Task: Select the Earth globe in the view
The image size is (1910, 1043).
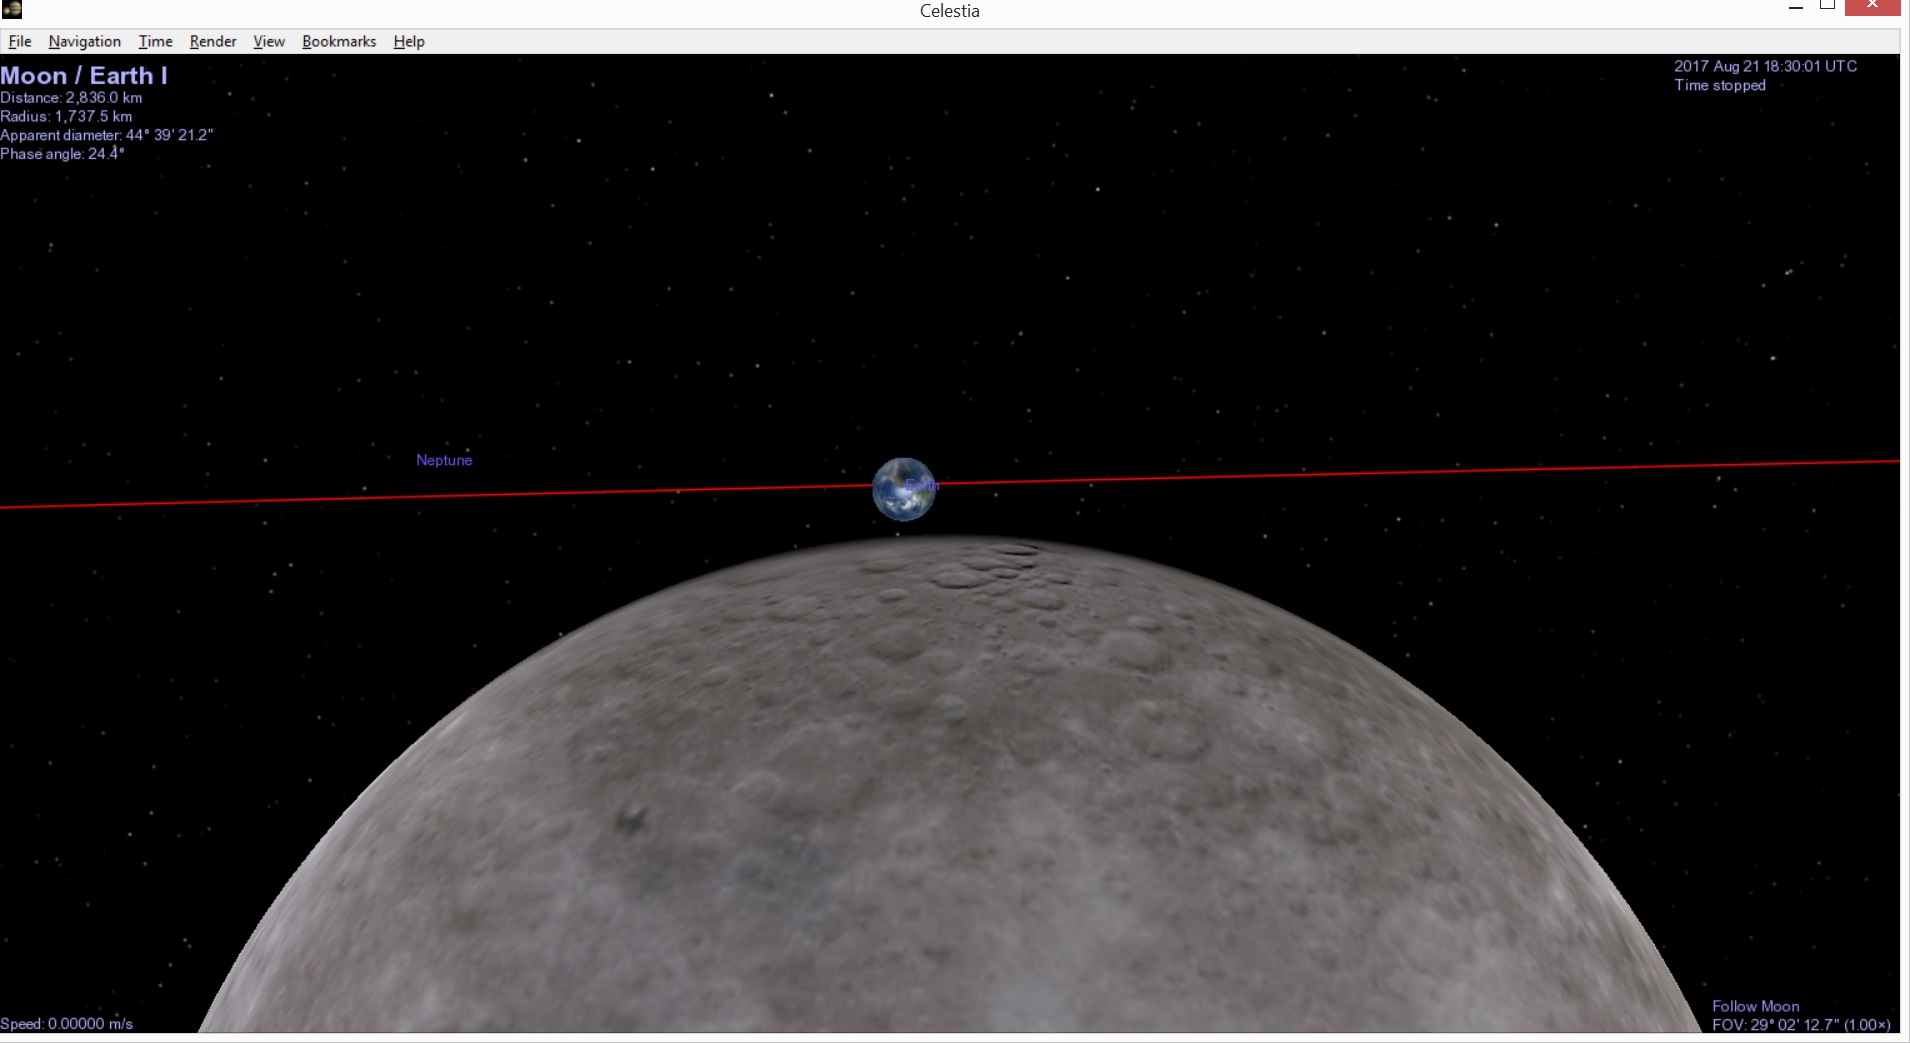Action: point(904,489)
